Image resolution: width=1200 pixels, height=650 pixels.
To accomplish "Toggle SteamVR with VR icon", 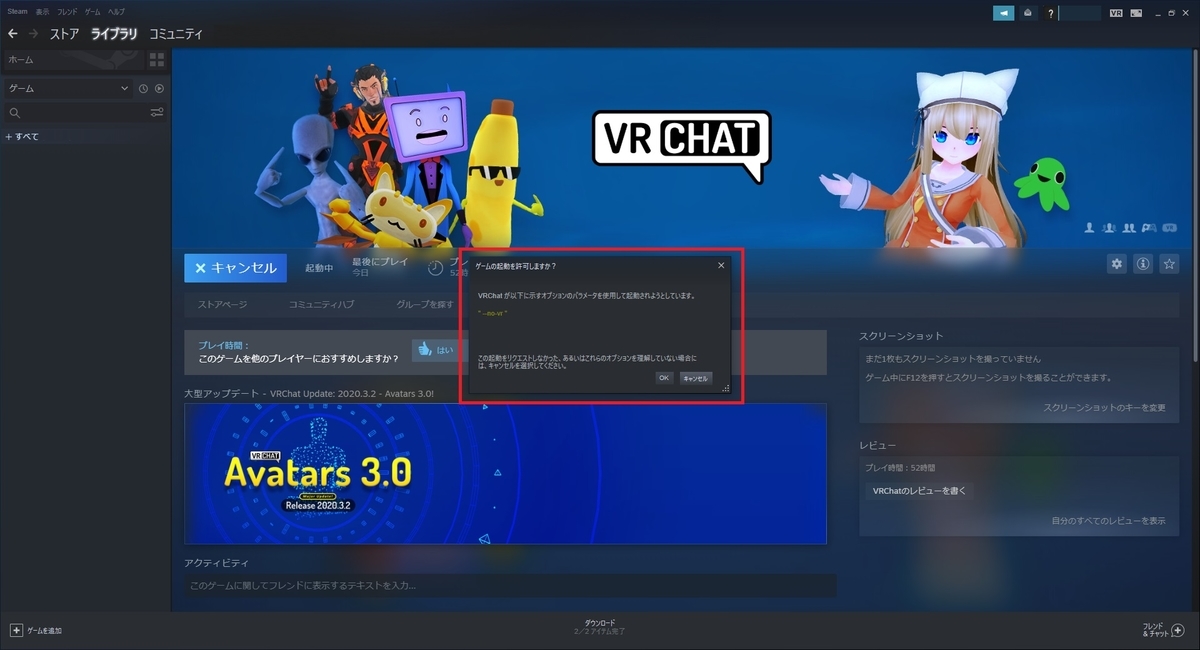I will pyautogui.click(x=1117, y=13).
